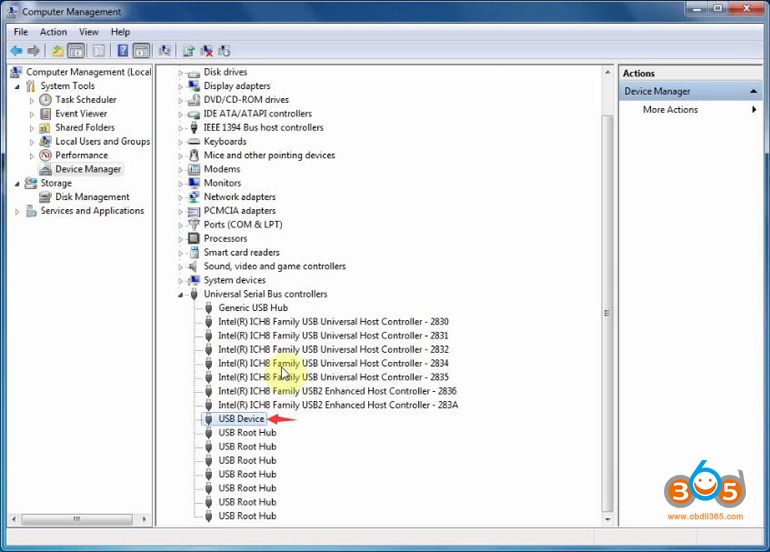This screenshot has width=770, height=552.
Task: Click the Uninstall device toolbar icon
Action: [206, 51]
